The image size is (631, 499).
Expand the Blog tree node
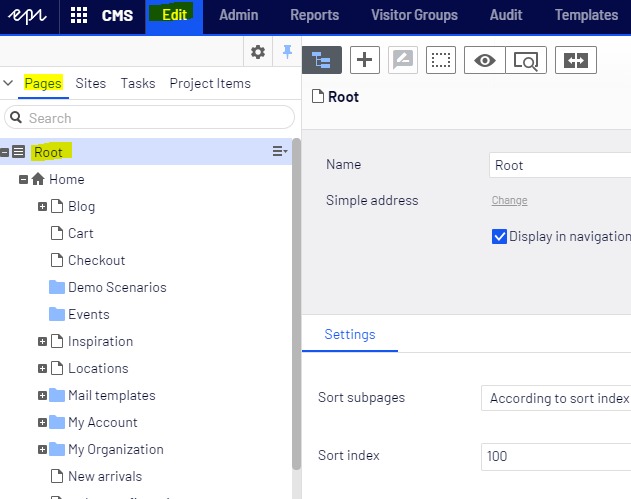[42, 207]
